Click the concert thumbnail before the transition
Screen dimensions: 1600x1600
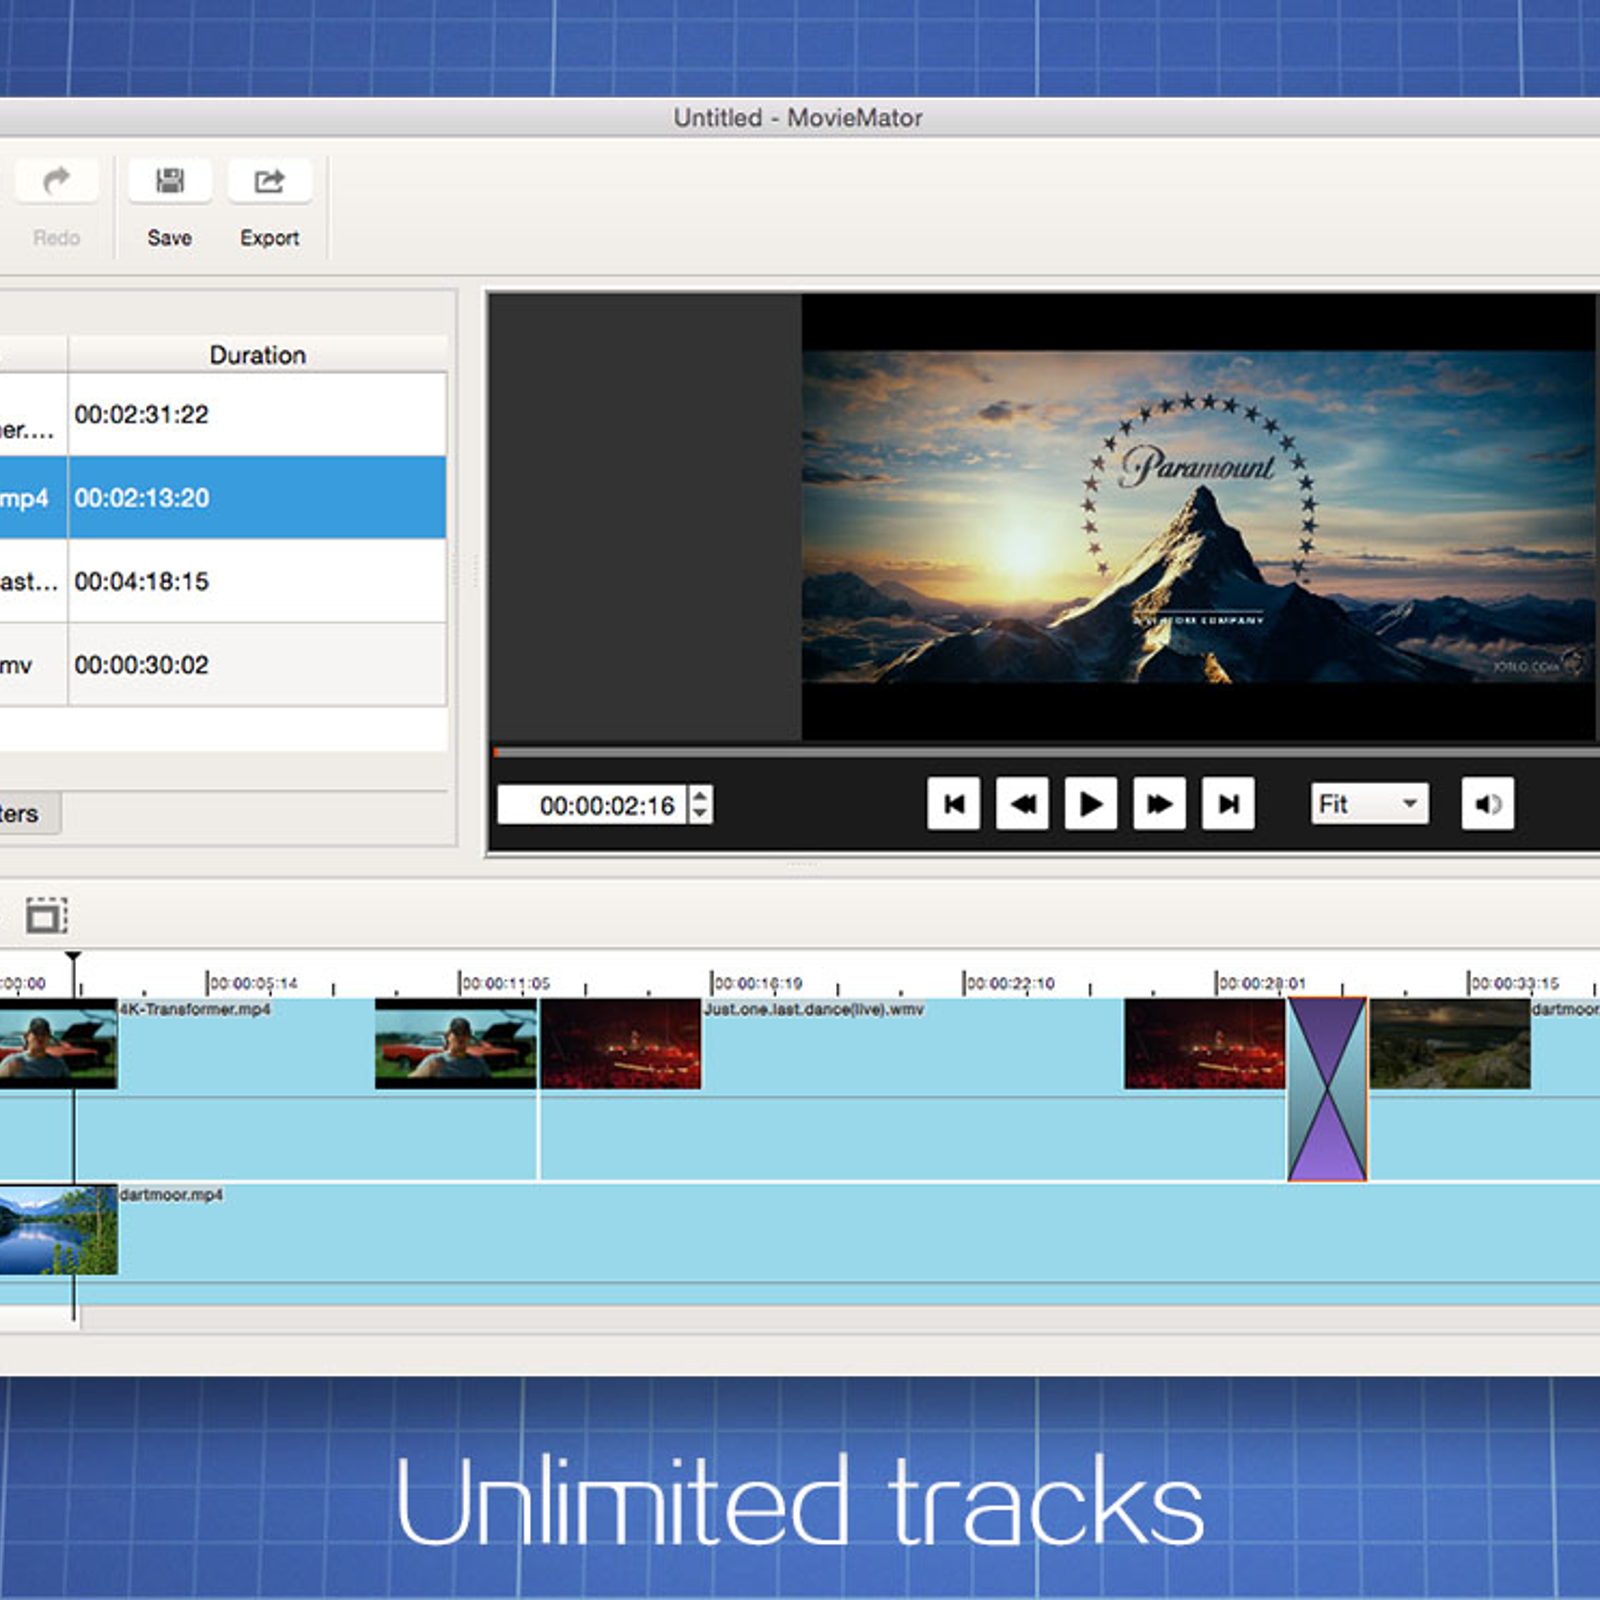(x=1204, y=1044)
